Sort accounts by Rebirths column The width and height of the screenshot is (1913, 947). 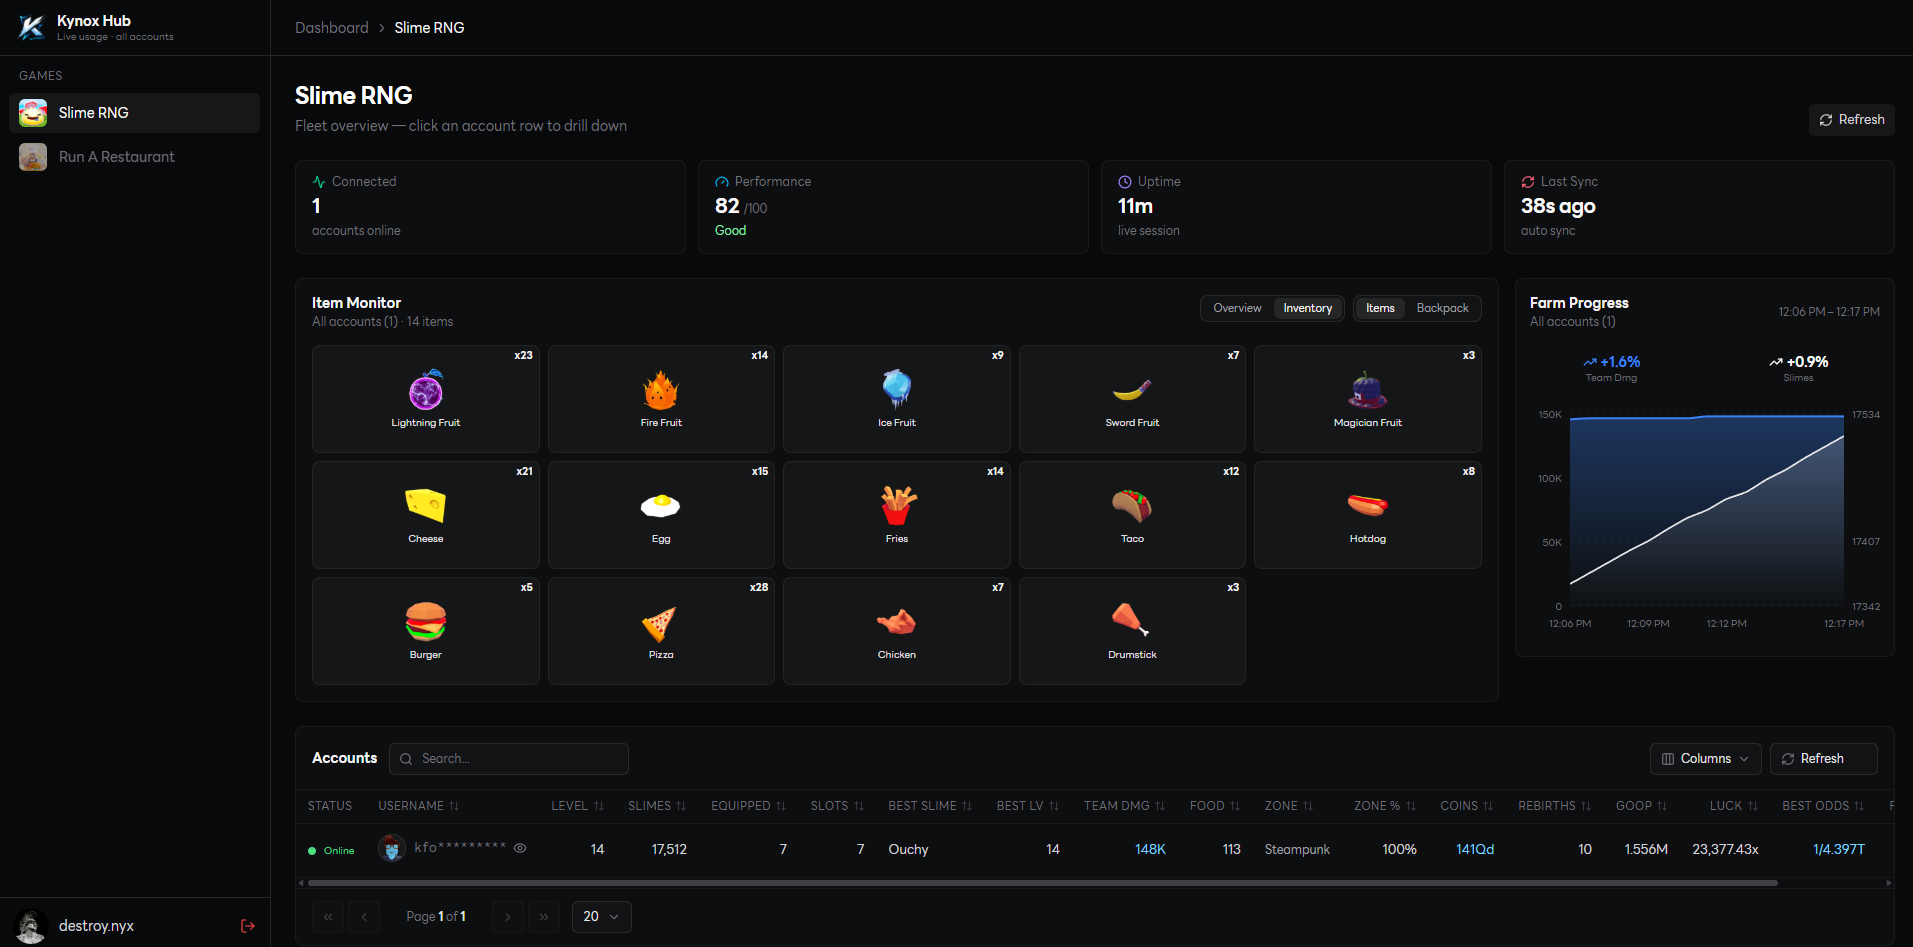pos(1555,806)
